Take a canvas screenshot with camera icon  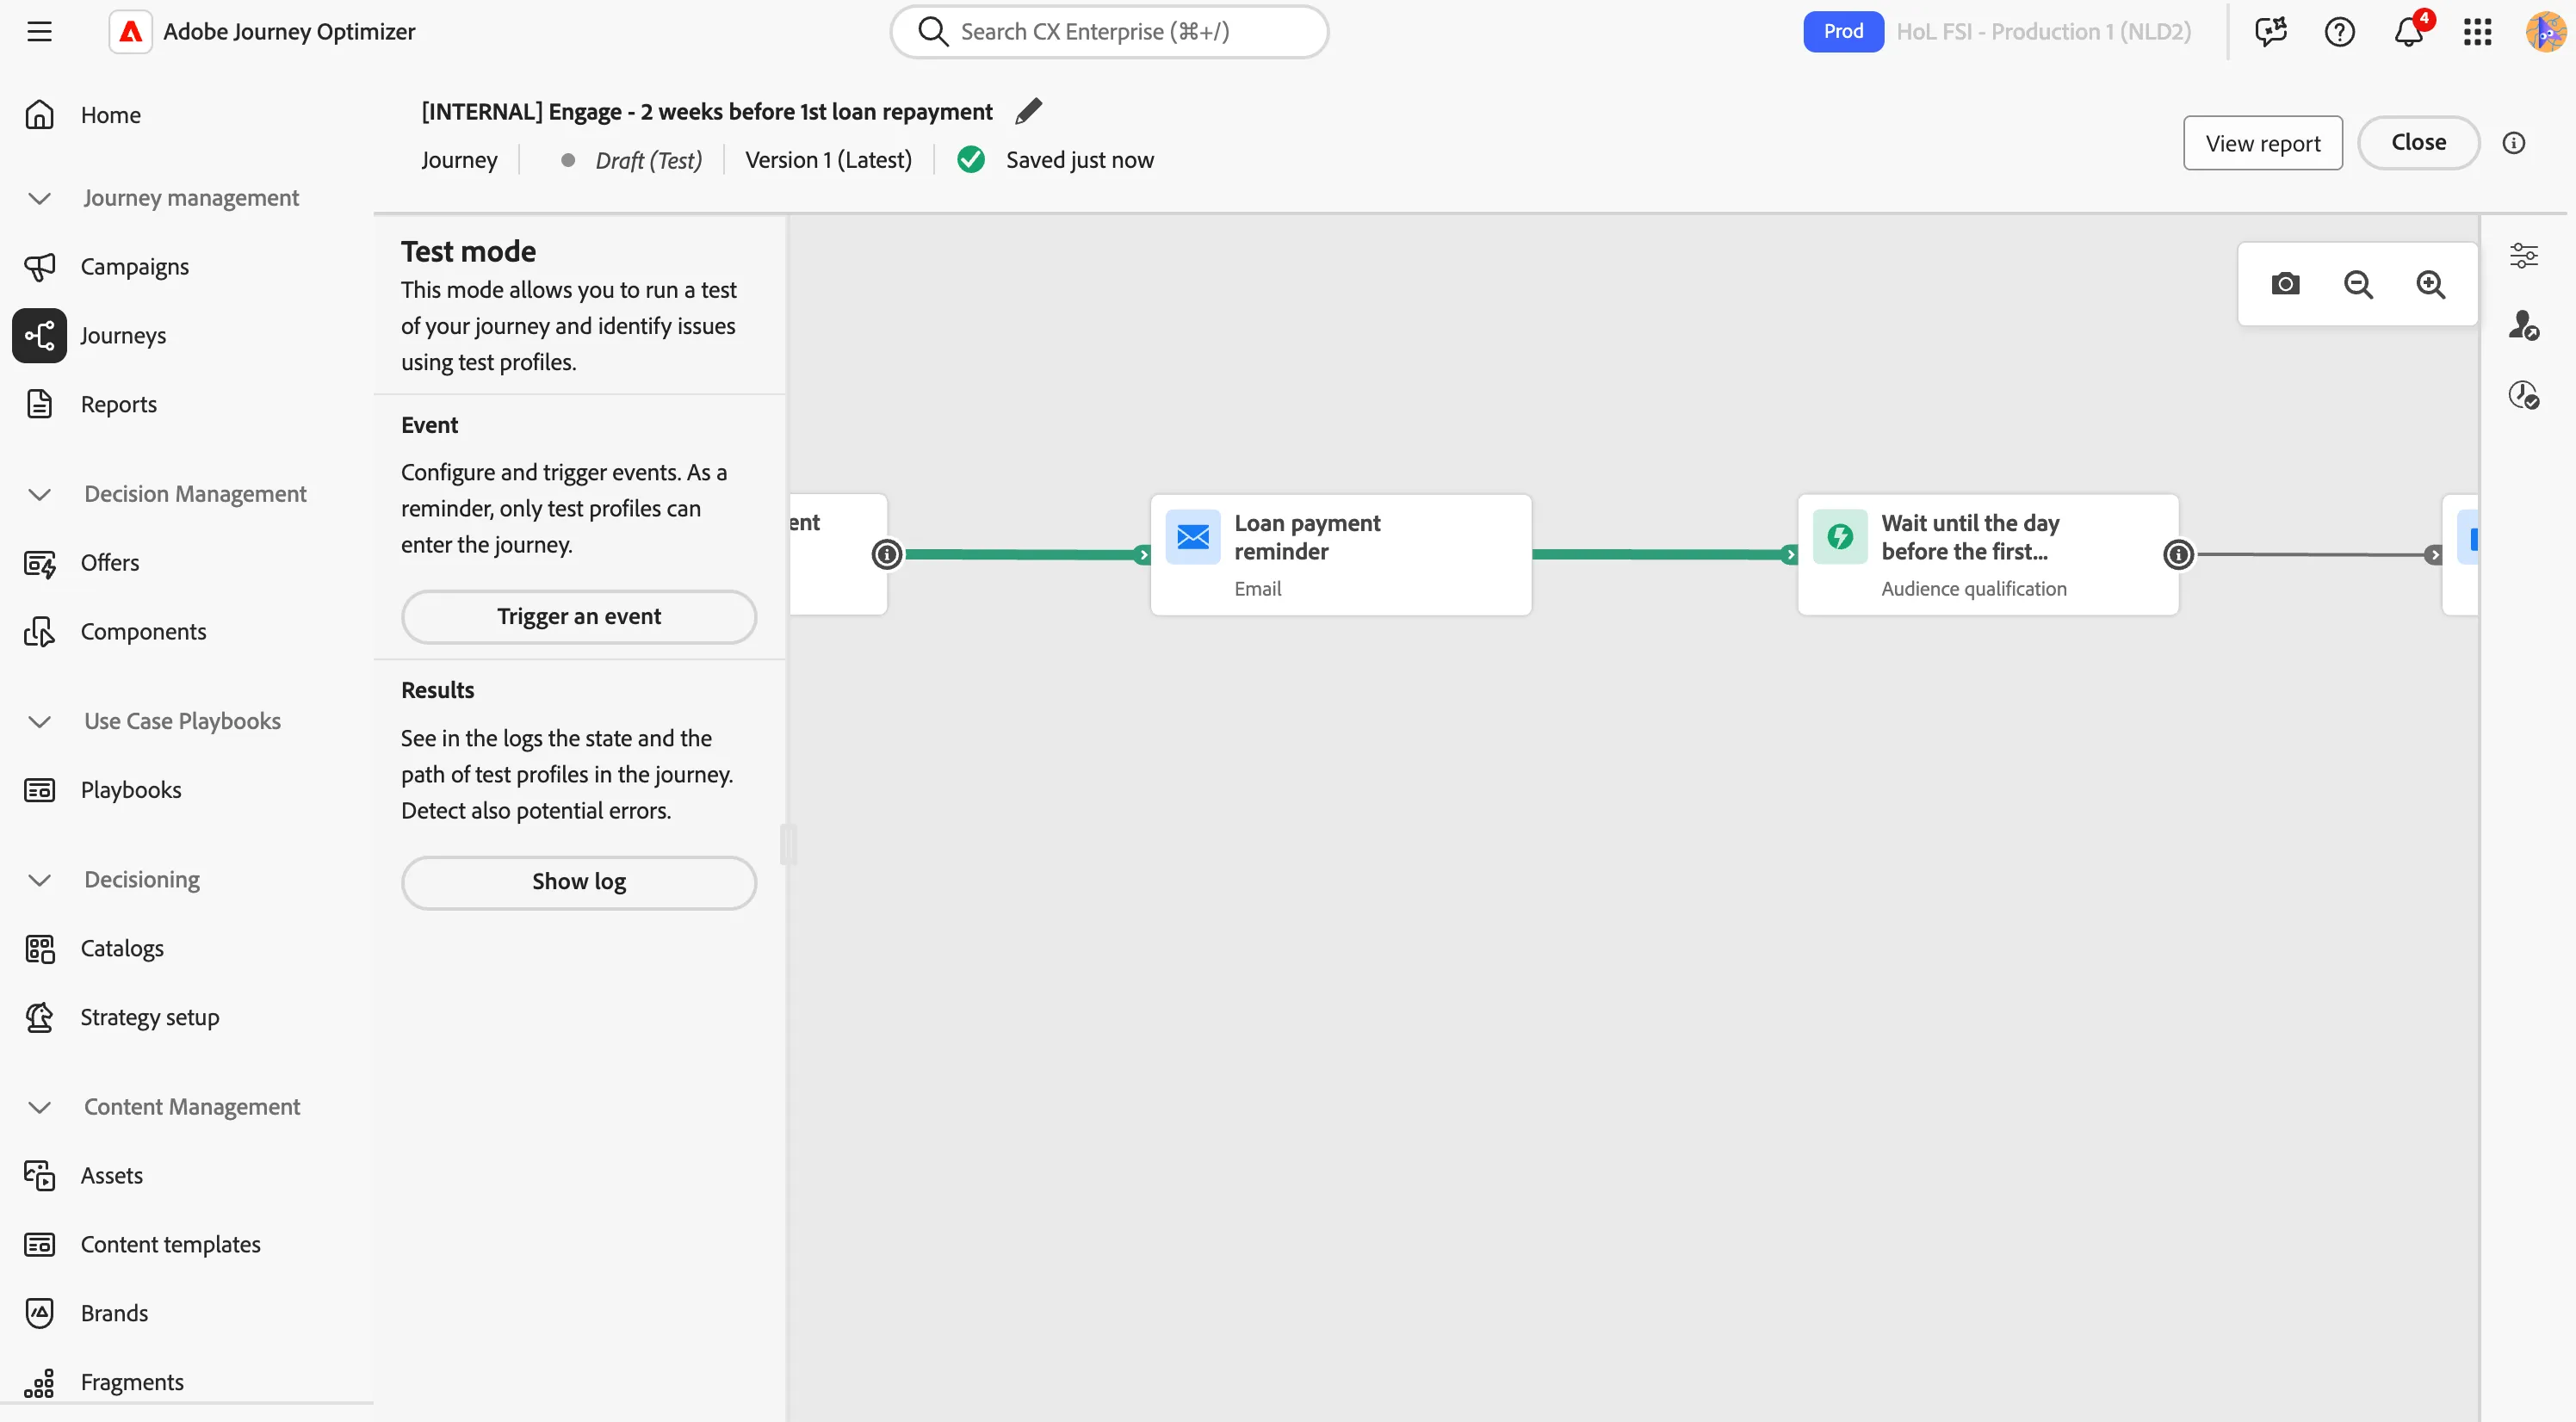(x=2285, y=284)
